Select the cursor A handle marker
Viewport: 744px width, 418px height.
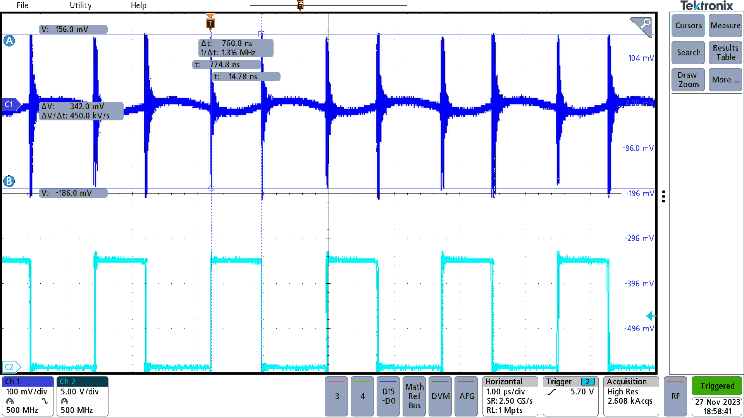[x=9, y=41]
